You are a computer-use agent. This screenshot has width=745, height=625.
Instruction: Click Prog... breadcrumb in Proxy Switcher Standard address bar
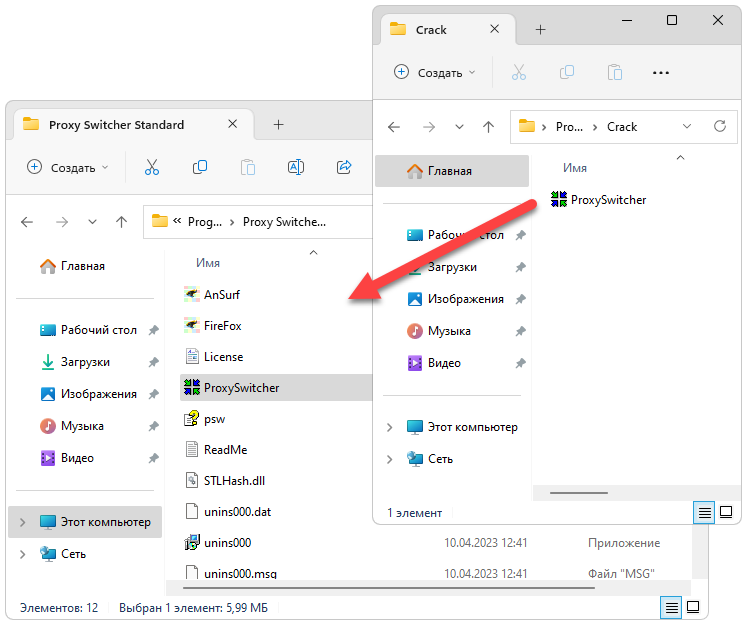(205, 222)
